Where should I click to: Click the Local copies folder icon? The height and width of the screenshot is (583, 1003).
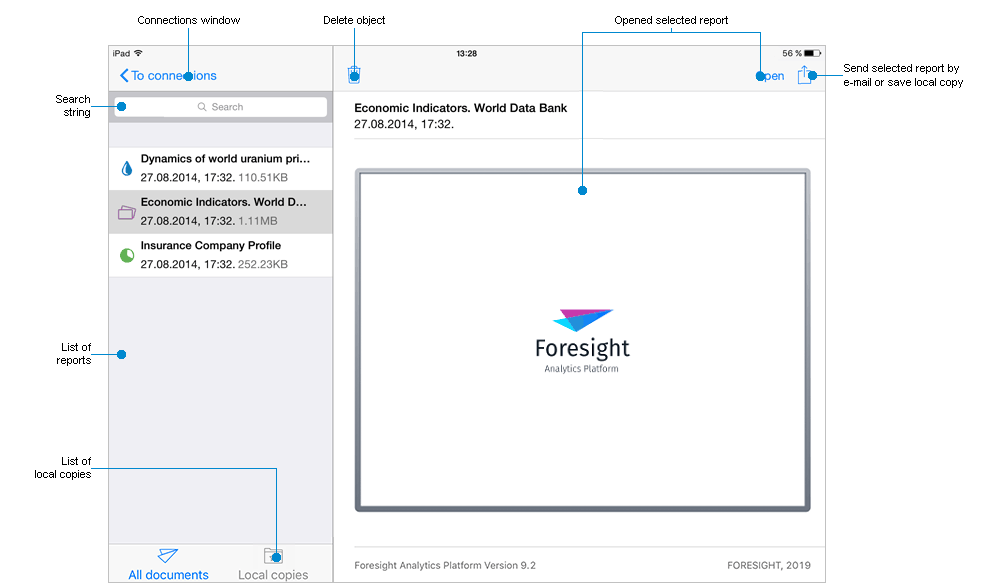click(273, 555)
